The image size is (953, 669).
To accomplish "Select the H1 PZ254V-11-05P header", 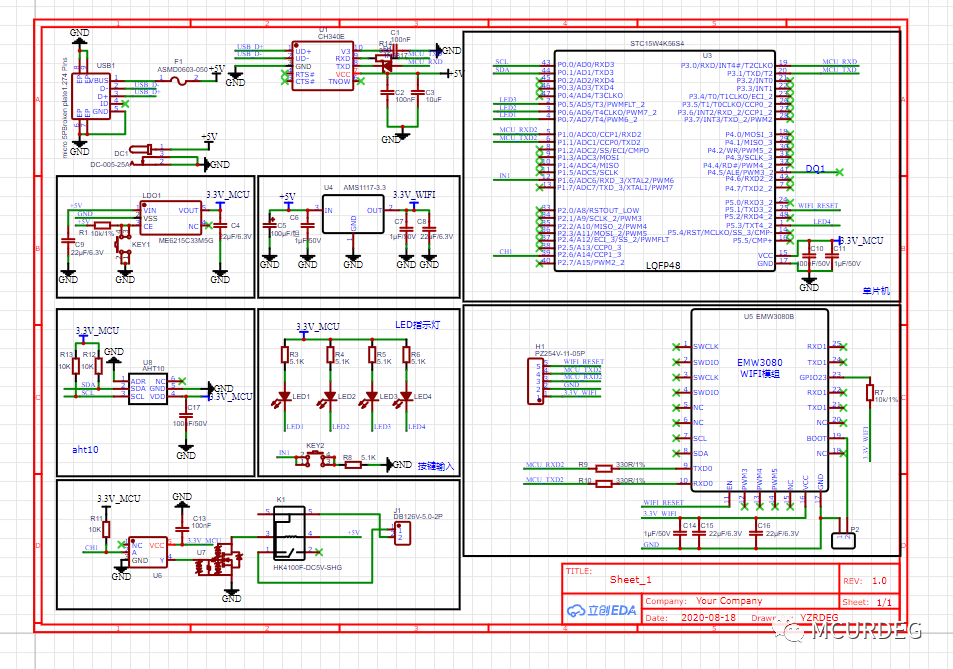I will pos(535,381).
